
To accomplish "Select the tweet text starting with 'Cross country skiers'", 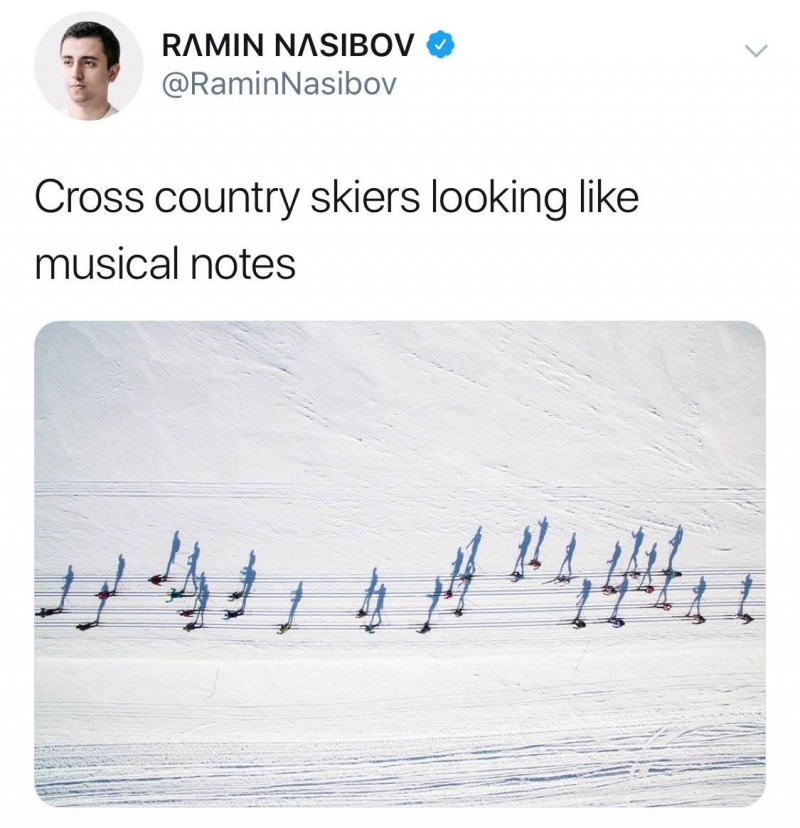I will (x=336, y=230).
